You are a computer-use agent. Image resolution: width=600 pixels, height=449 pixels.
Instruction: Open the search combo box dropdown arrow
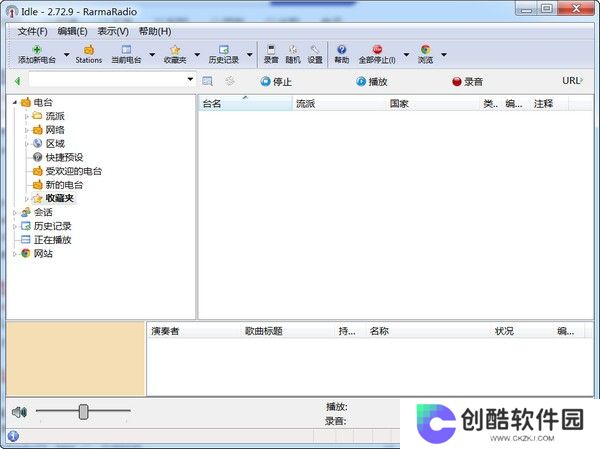[190, 80]
